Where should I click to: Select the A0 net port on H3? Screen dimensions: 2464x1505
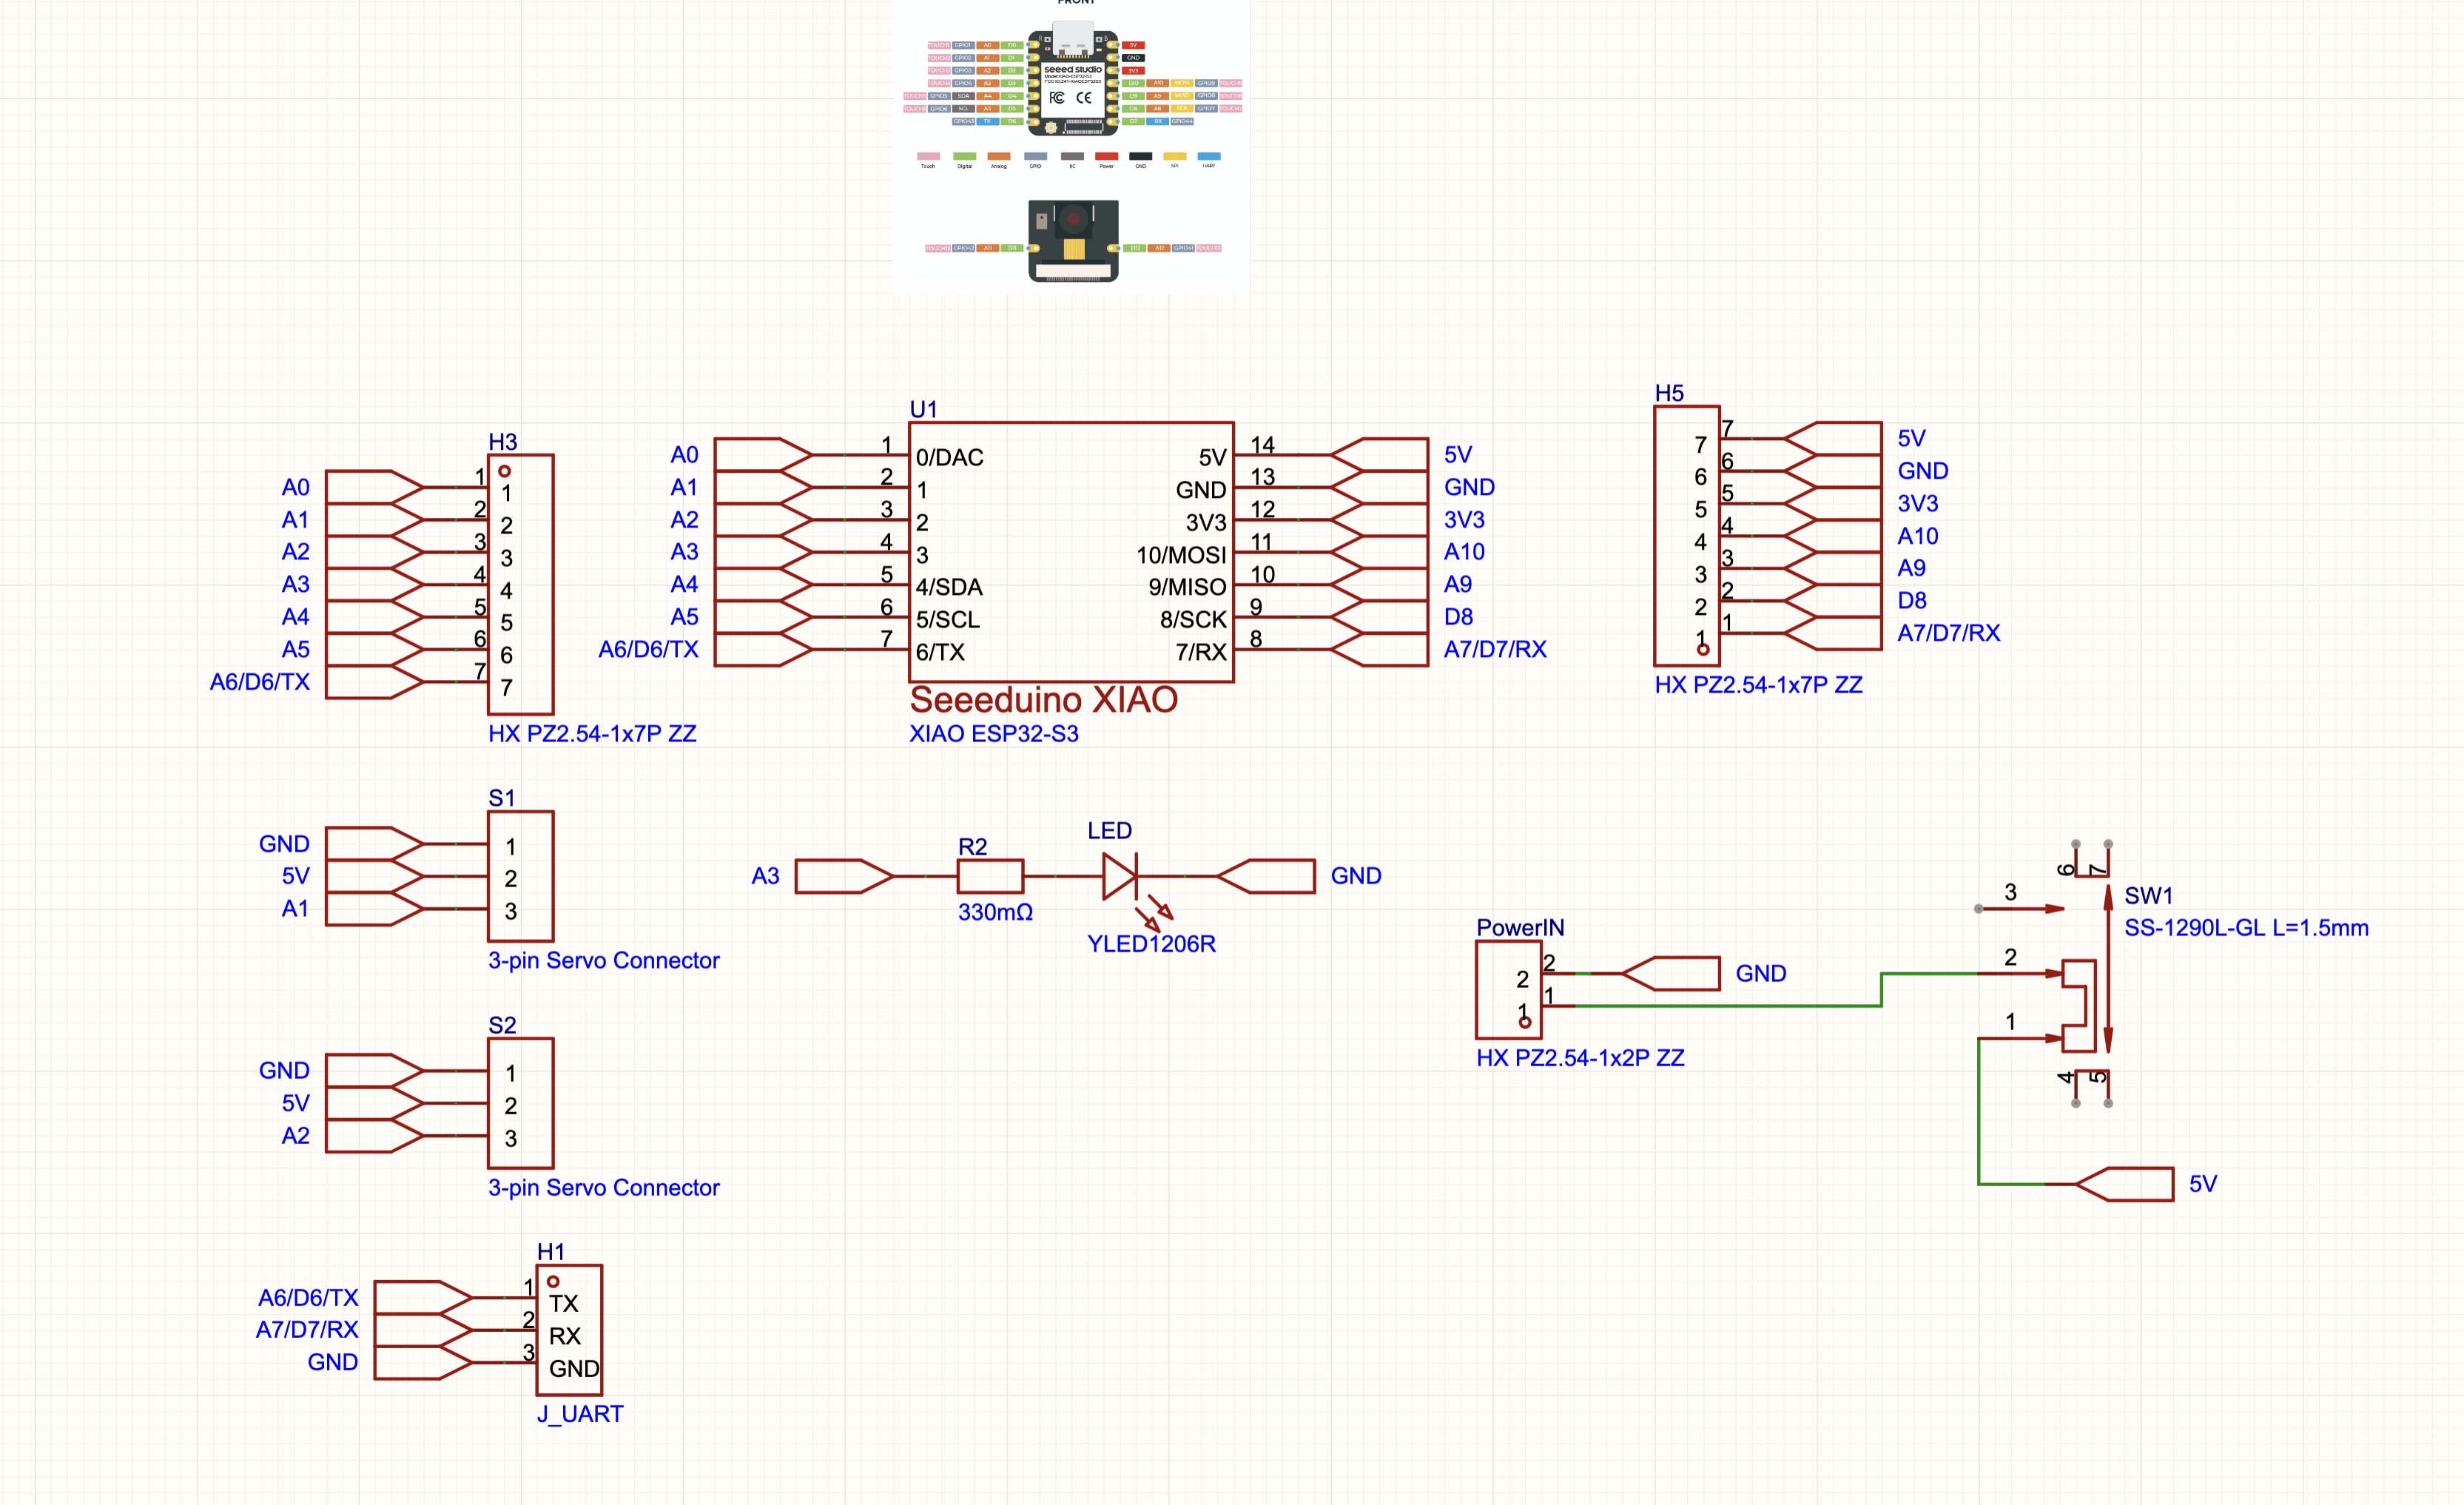pos(374,487)
